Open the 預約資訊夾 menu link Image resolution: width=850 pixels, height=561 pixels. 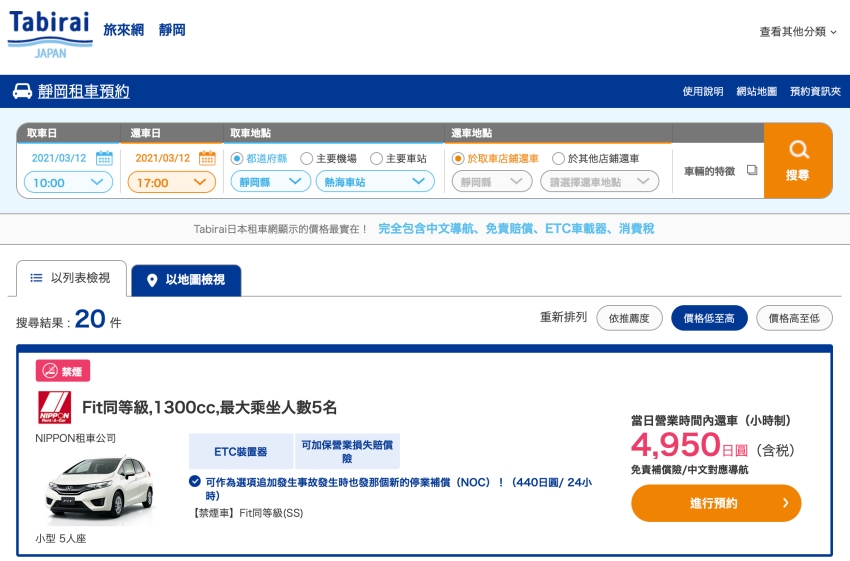point(815,91)
